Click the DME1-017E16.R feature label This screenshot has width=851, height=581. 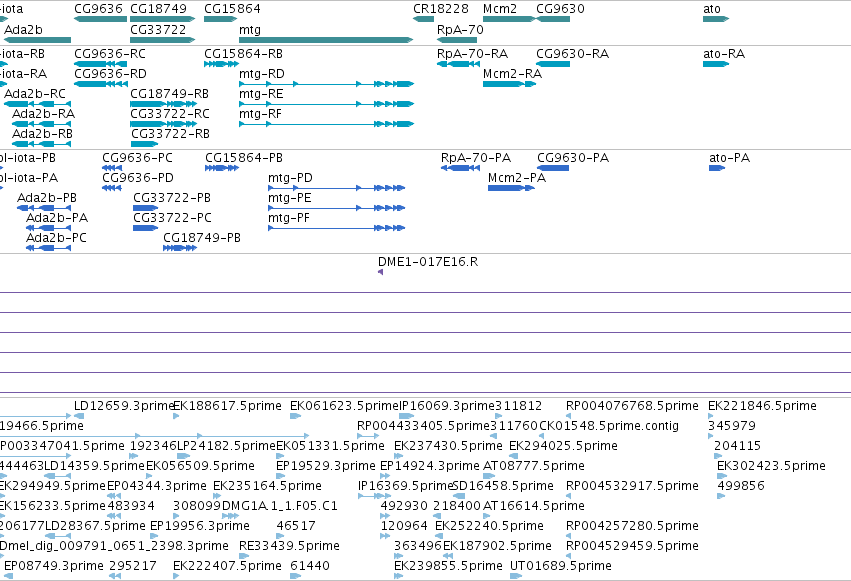[428, 262]
